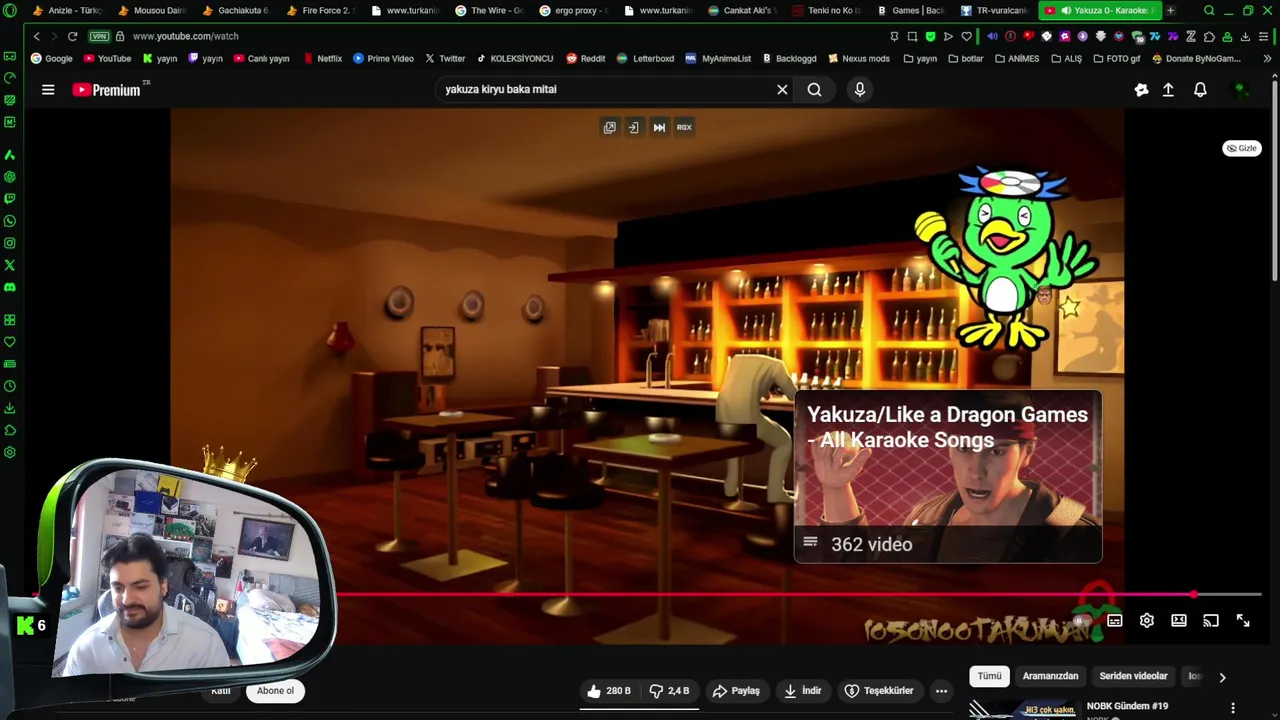Reload the current page
Image resolution: width=1280 pixels, height=720 pixels.
click(72, 36)
